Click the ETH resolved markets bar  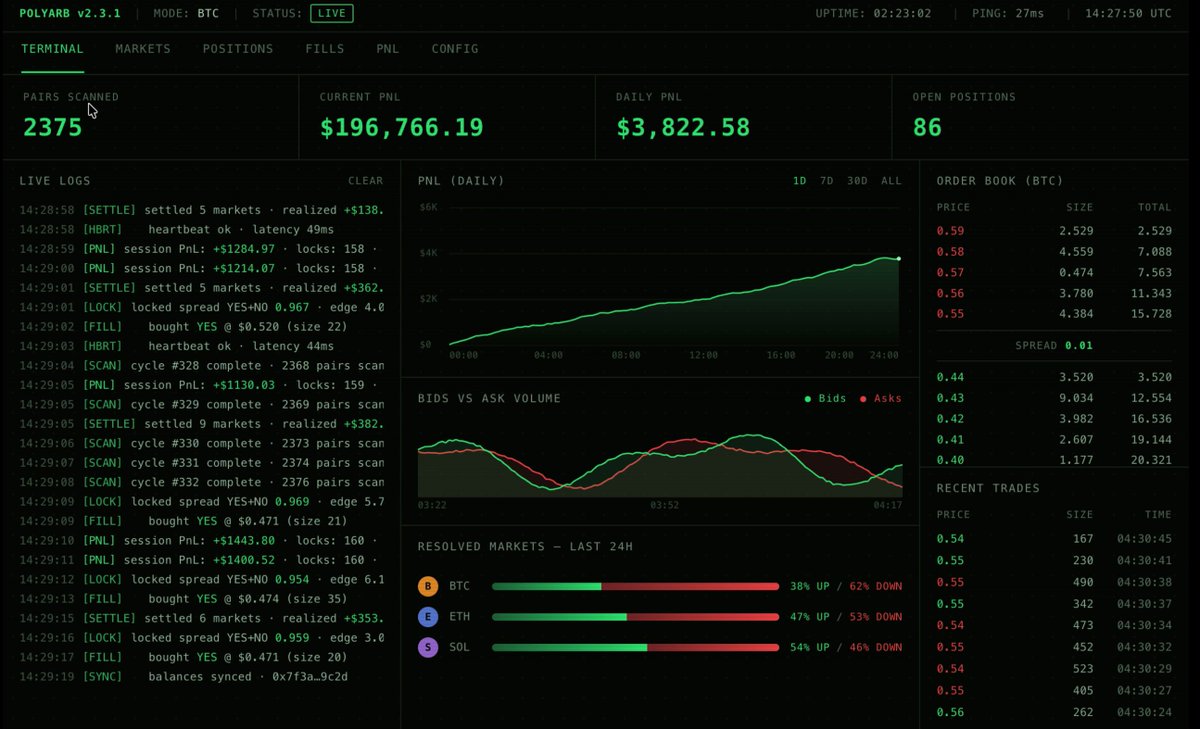tap(636, 617)
